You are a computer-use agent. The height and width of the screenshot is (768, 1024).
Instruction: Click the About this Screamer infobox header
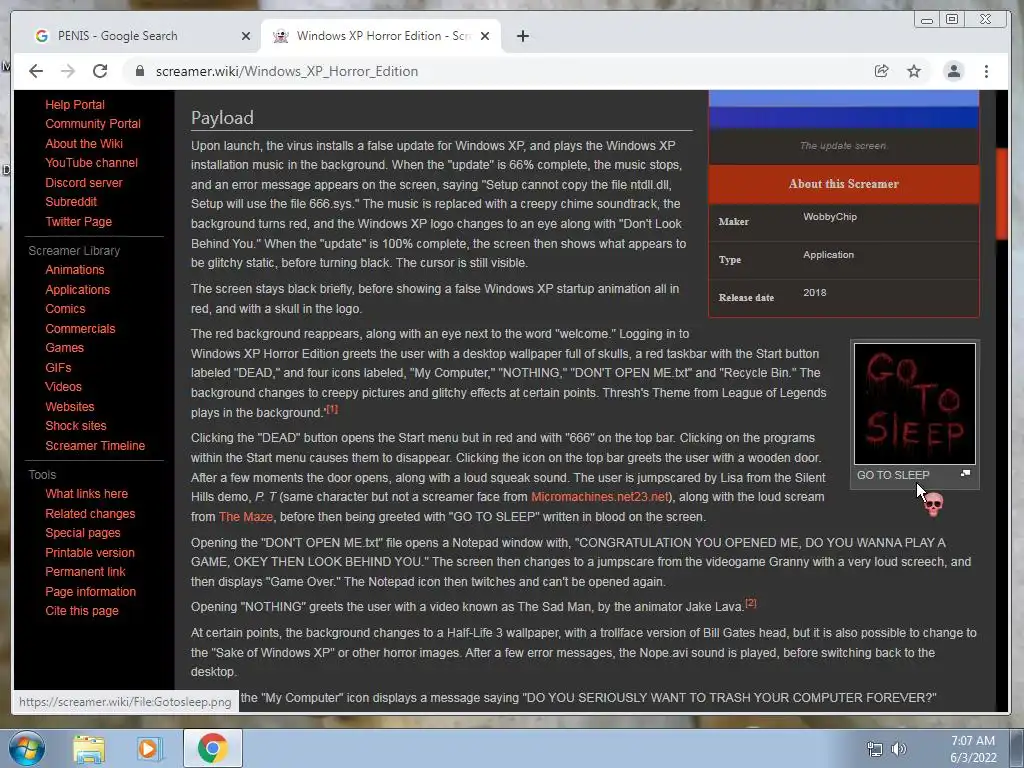pyautogui.click(x=843, y=184)
